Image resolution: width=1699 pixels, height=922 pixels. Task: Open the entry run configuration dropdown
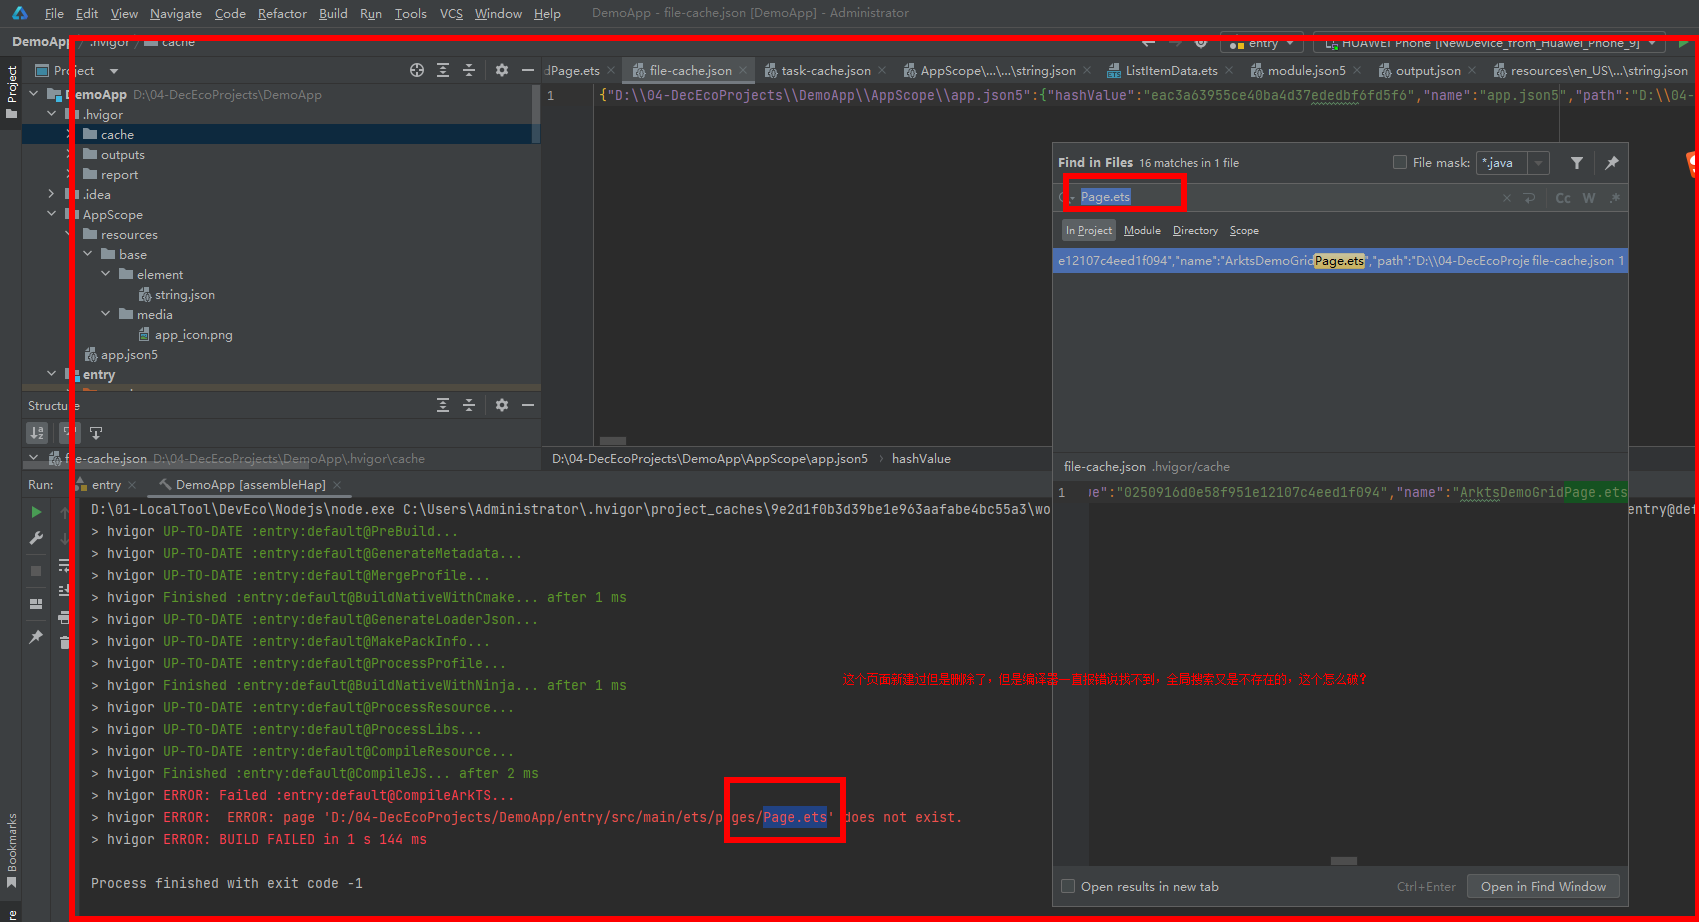coord(1262,43)
